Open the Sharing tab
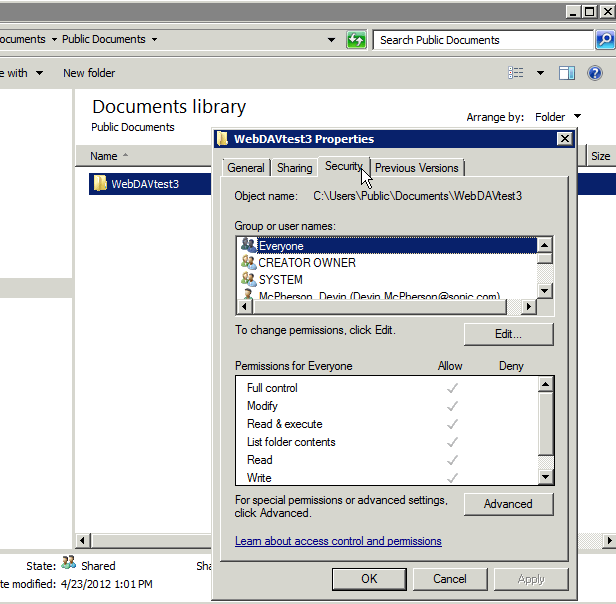 [294, 168]
